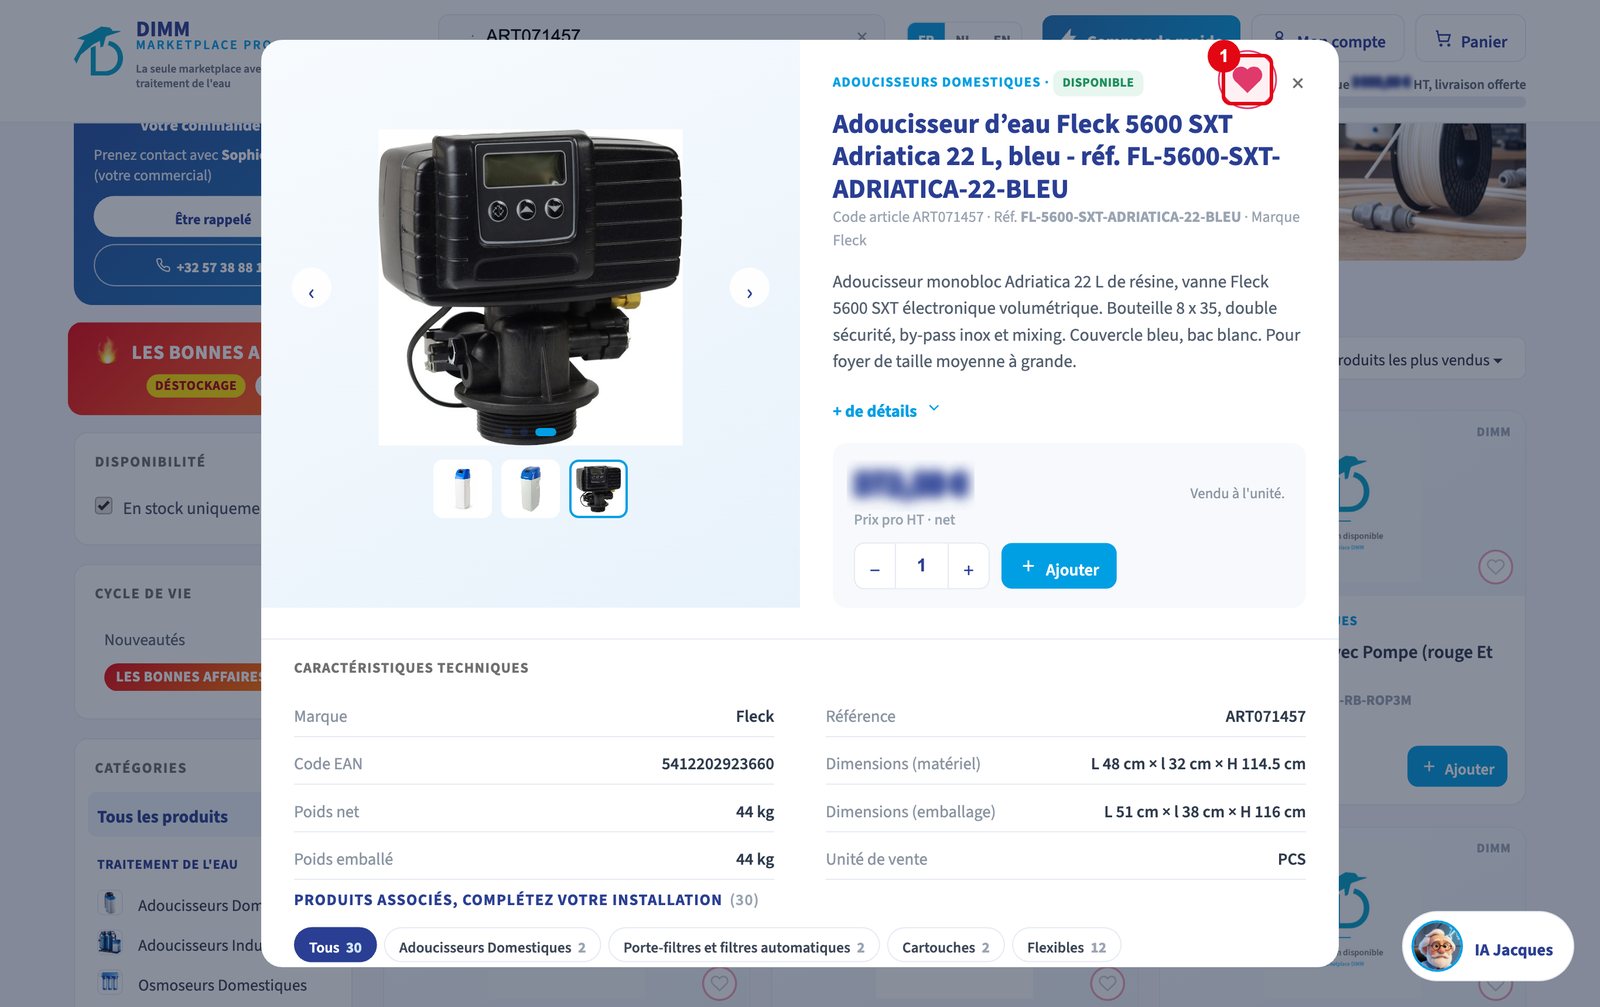This screenshot has height=1007, width=1600.
Task: Add softener to cart with Ajouter
Action: 1058,567
